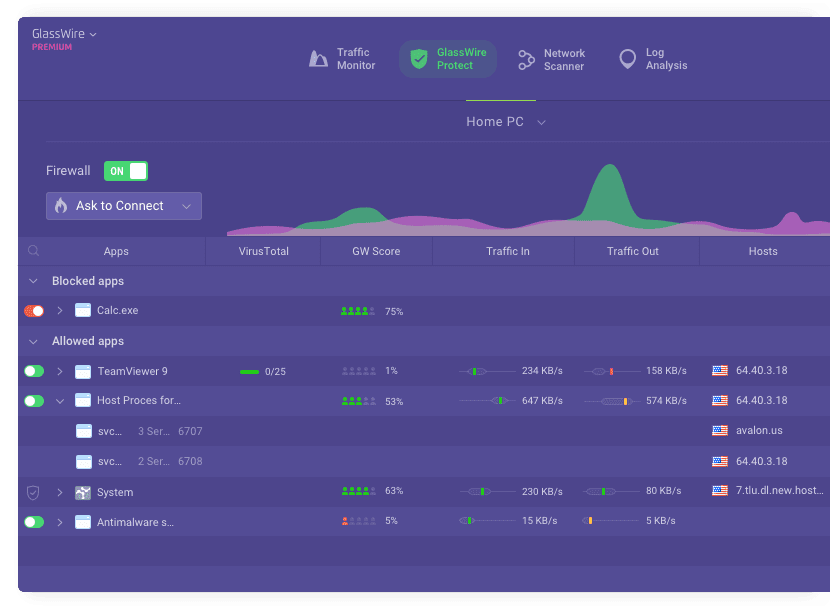Click TeamViewer's VirusTotal 0/25 result
Viewport: 830px width, 614px height.
(263, 372)
